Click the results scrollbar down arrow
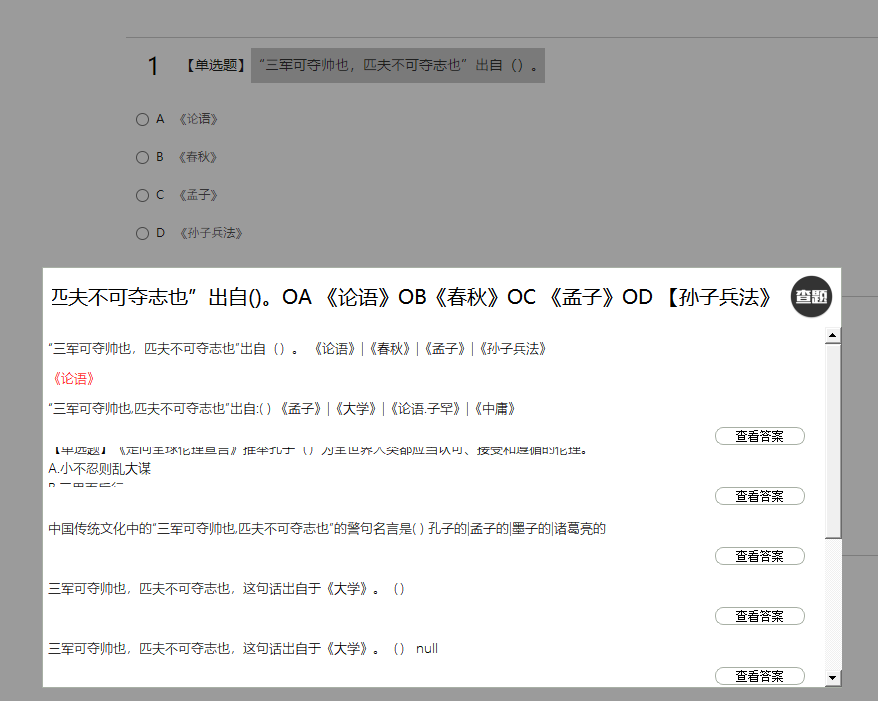This screenshot has height=701, width=878. point(832,677)
